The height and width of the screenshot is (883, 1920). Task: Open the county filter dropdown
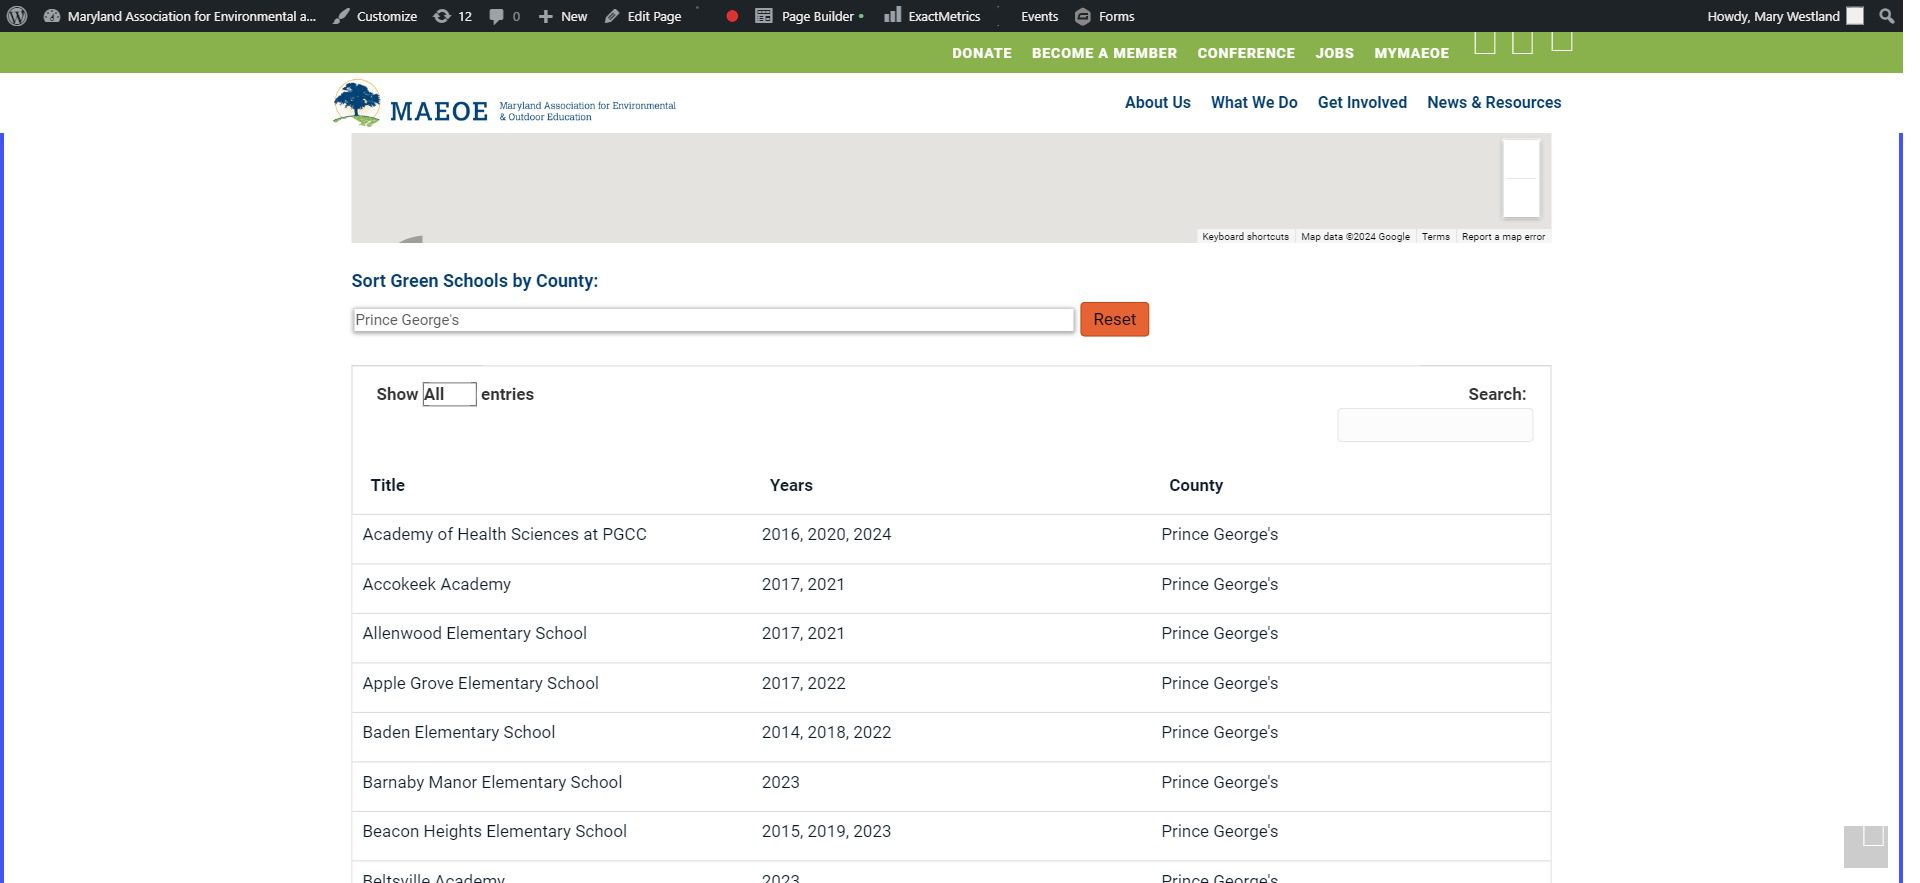click(x=713, y=320)
